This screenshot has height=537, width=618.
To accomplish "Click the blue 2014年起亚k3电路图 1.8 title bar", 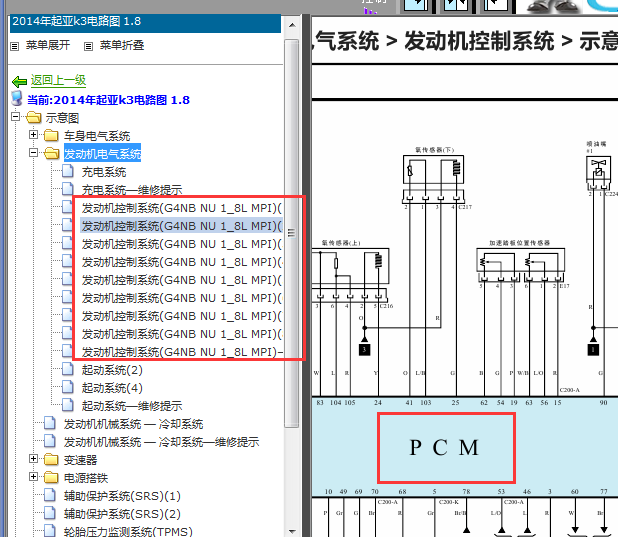I will [x=145, y=23].
